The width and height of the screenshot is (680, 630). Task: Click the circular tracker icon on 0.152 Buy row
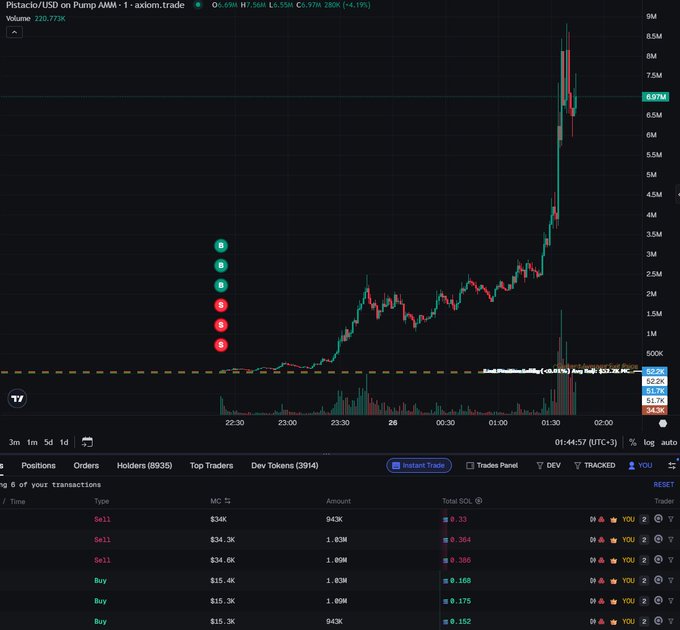point(658,620)
